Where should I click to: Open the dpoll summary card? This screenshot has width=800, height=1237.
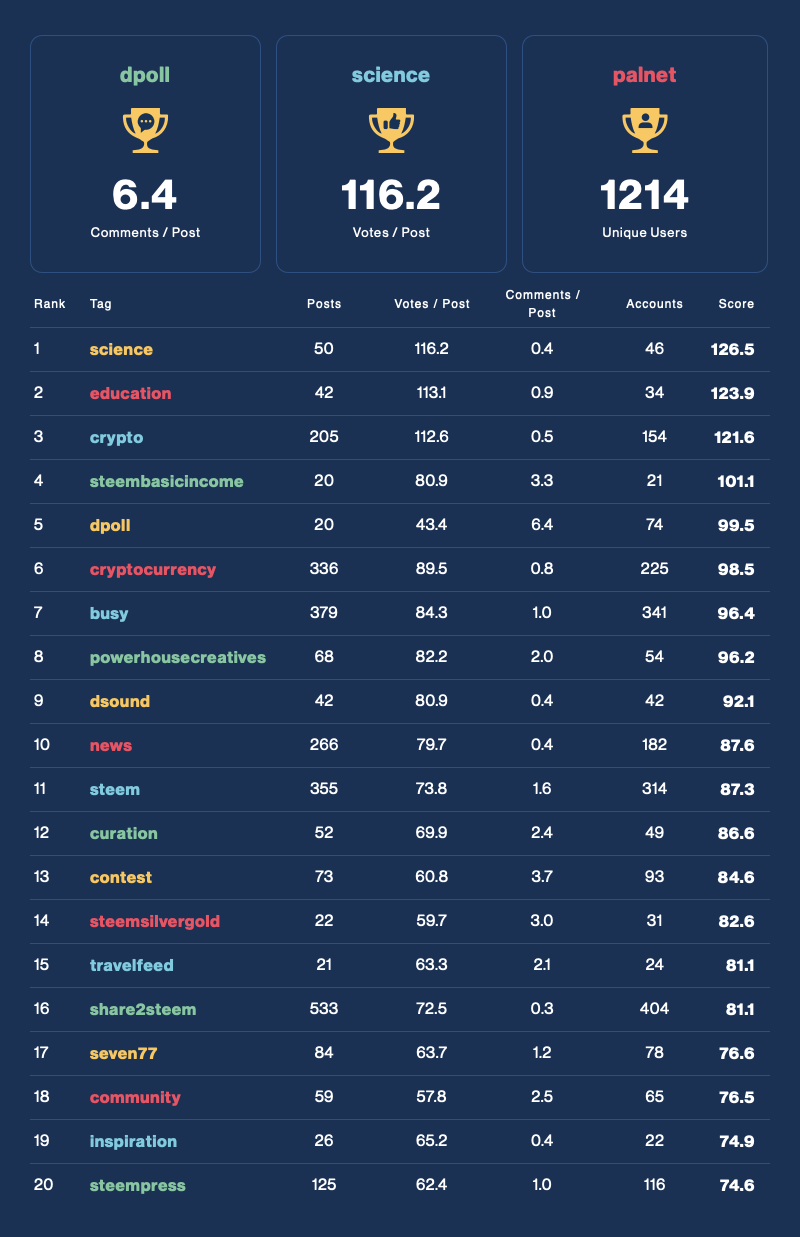pyautogui.click(x=145, y=153)
